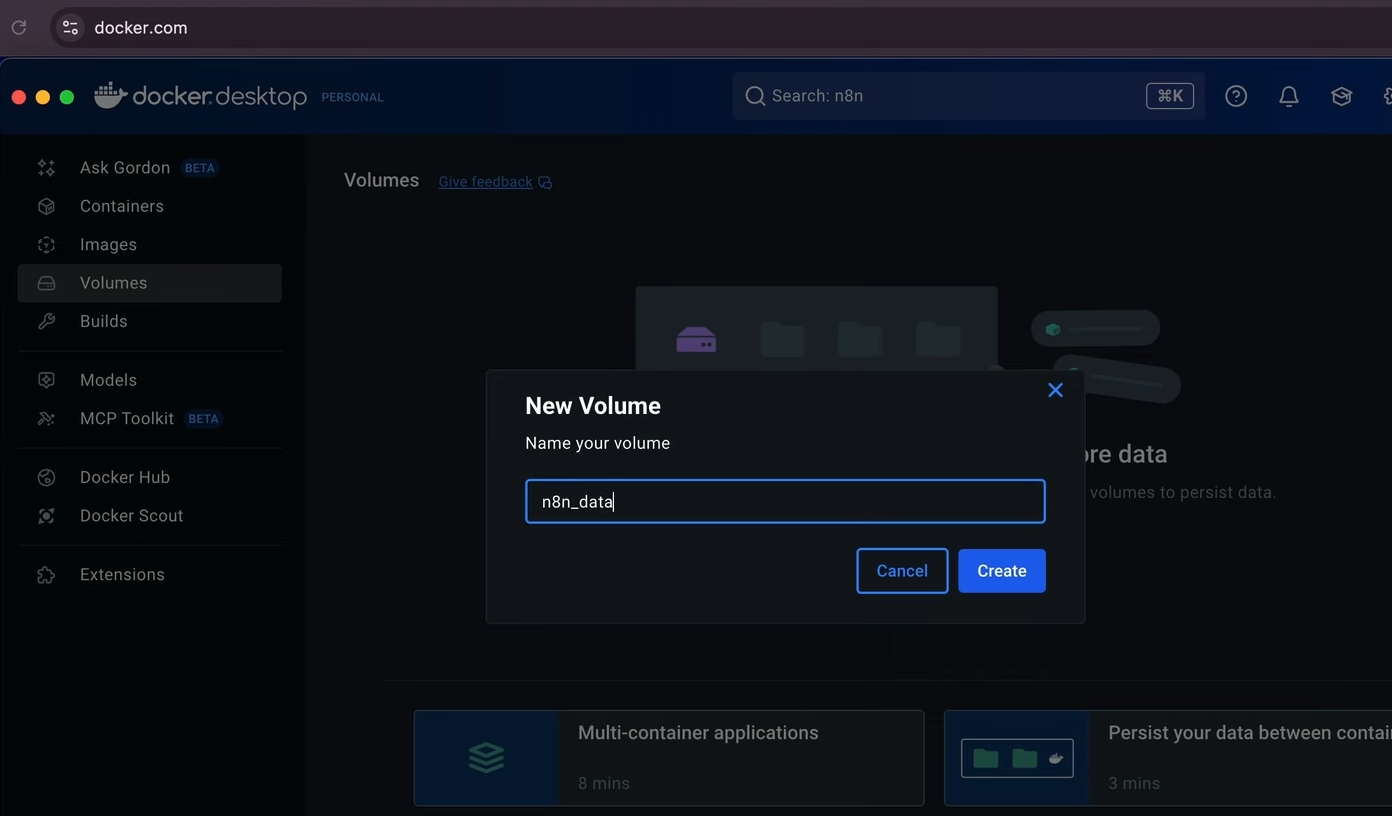Click the Images icon in sidebar
This screenshot has width=1392, height=816.
(46, 245)
